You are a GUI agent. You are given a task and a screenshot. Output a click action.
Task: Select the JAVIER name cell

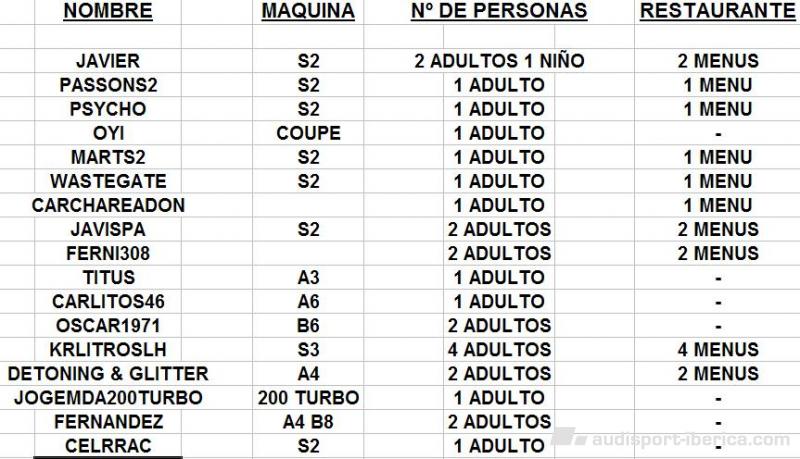coord(108,61)
